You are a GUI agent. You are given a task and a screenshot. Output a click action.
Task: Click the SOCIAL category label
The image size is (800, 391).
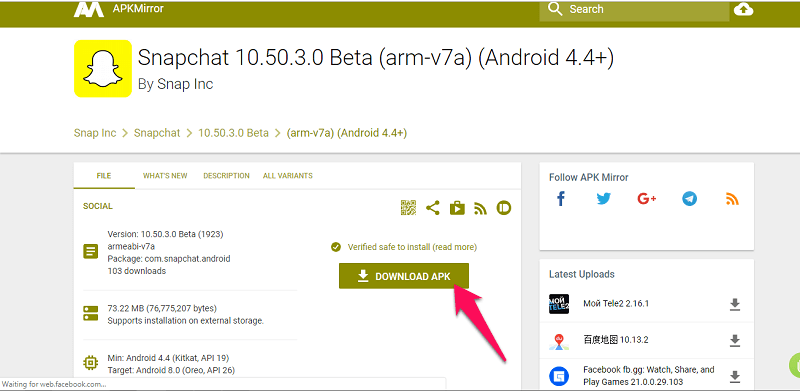98,206
